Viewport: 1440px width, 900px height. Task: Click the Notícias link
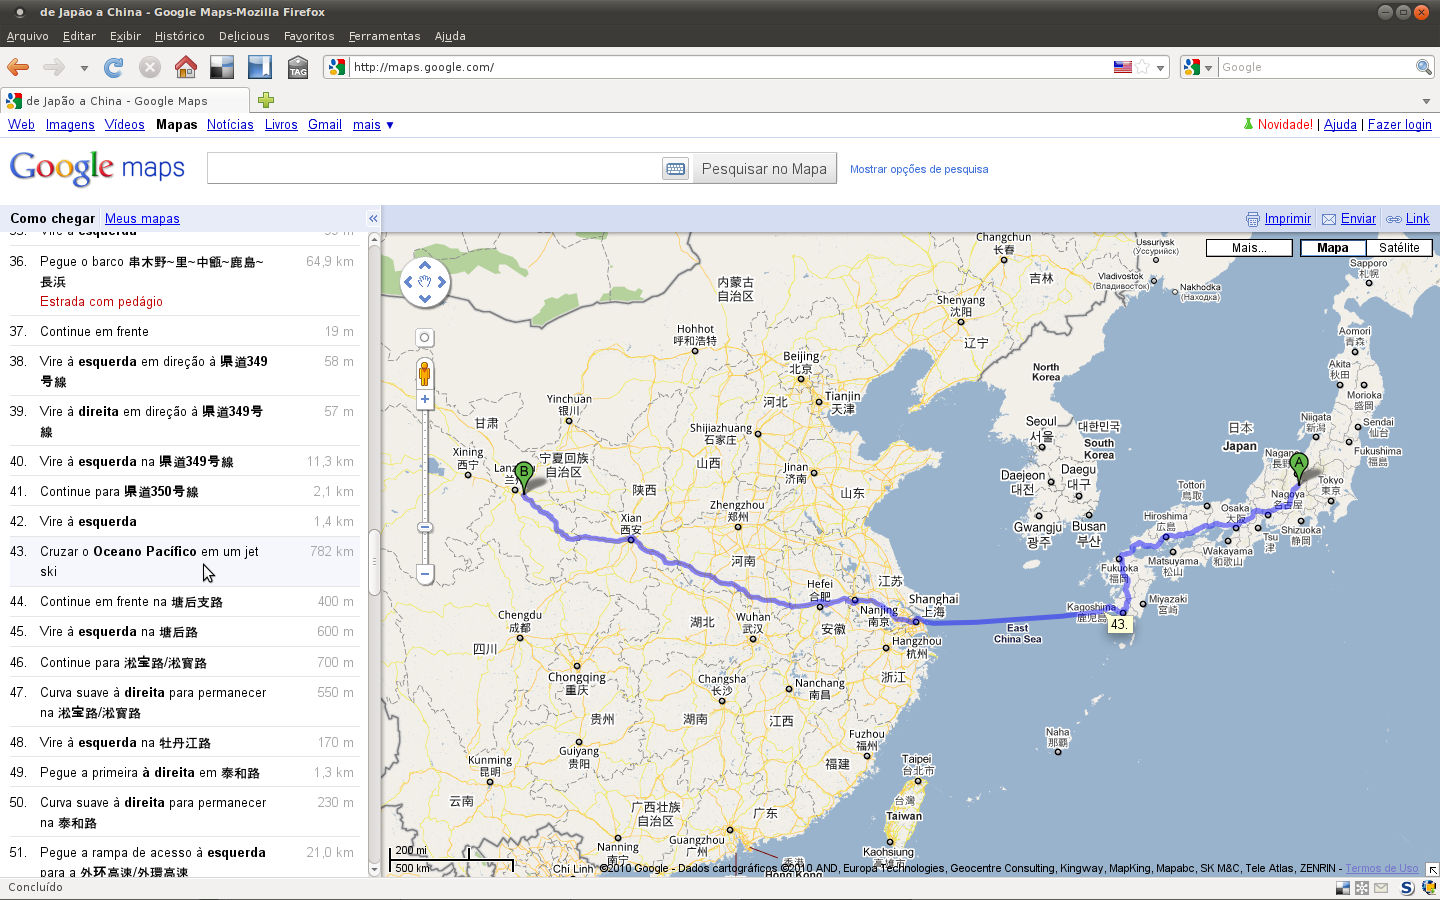(230, 125)
